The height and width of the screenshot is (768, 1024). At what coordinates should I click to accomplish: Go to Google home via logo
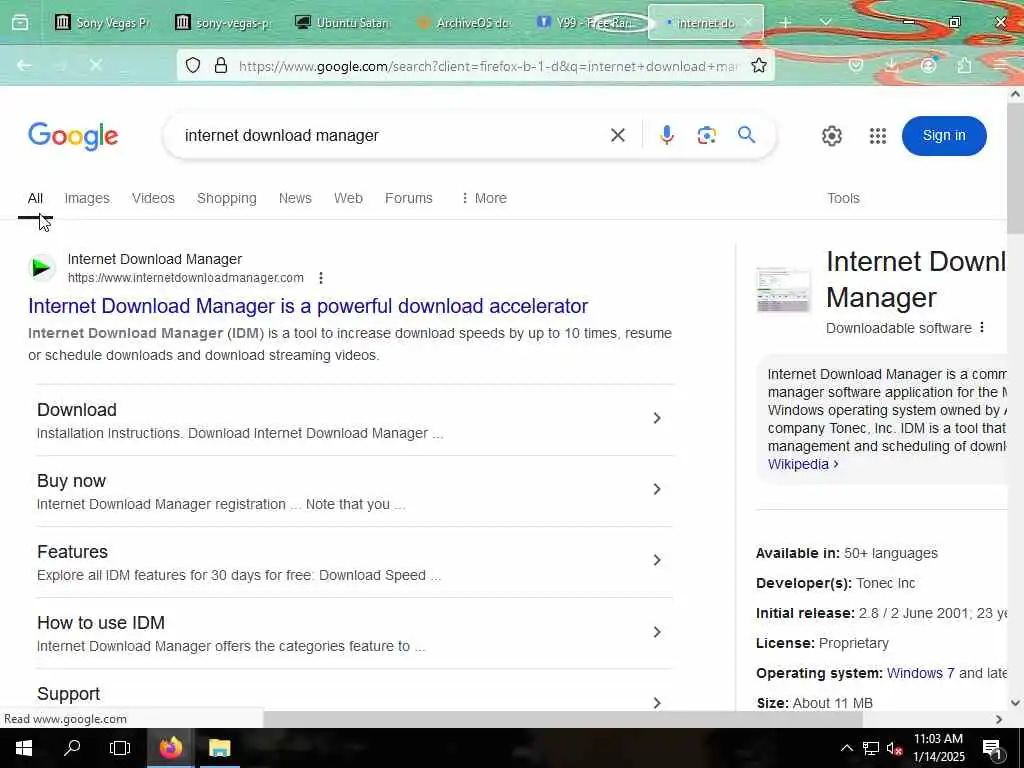coord(73,136)
